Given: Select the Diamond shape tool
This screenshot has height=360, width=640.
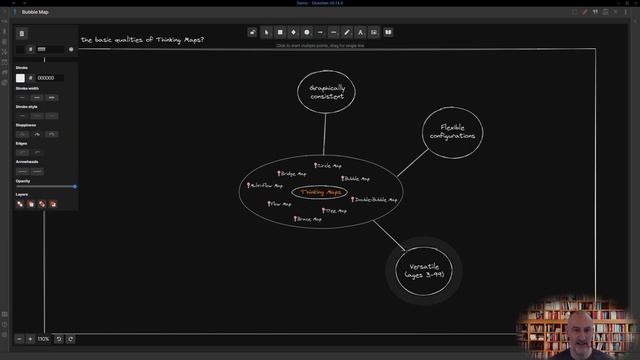Looking at the screenshot, I should 293,32.
